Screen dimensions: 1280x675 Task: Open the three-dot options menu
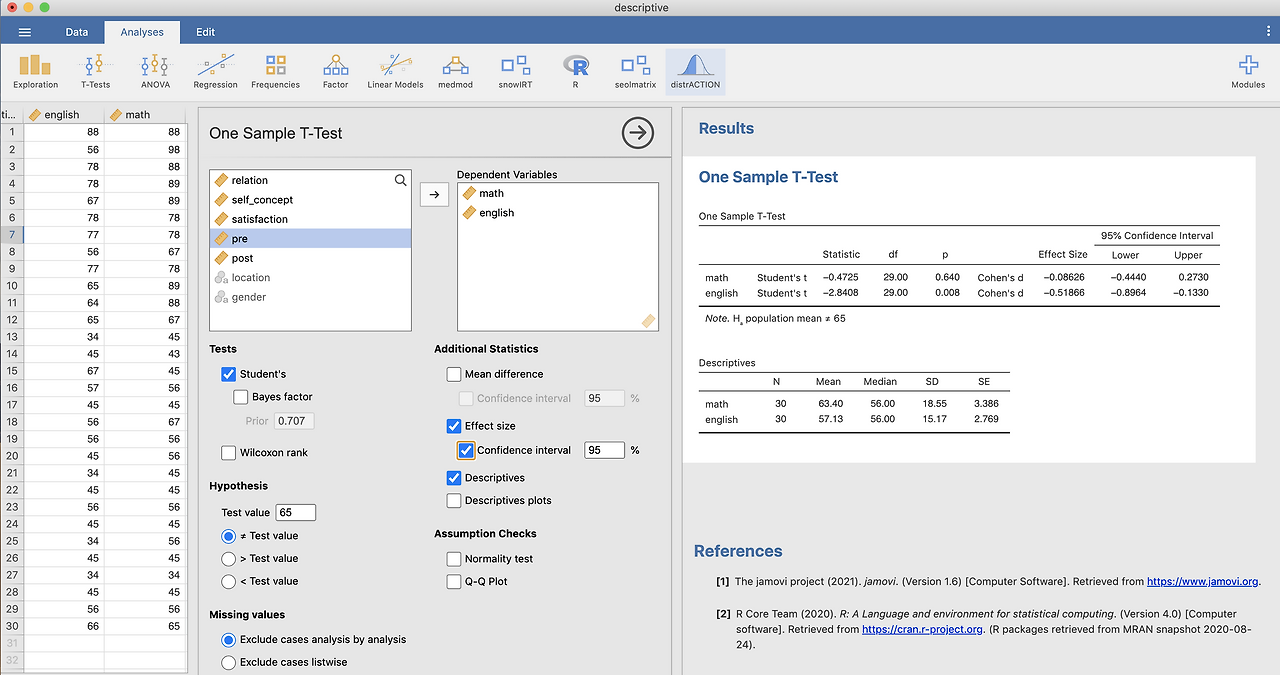1268,32
